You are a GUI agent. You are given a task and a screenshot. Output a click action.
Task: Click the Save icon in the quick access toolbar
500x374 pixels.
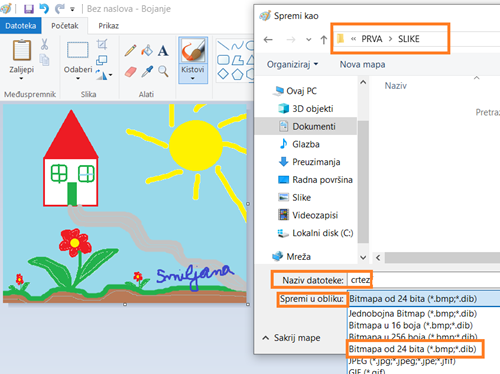click(x=29, y=9)
